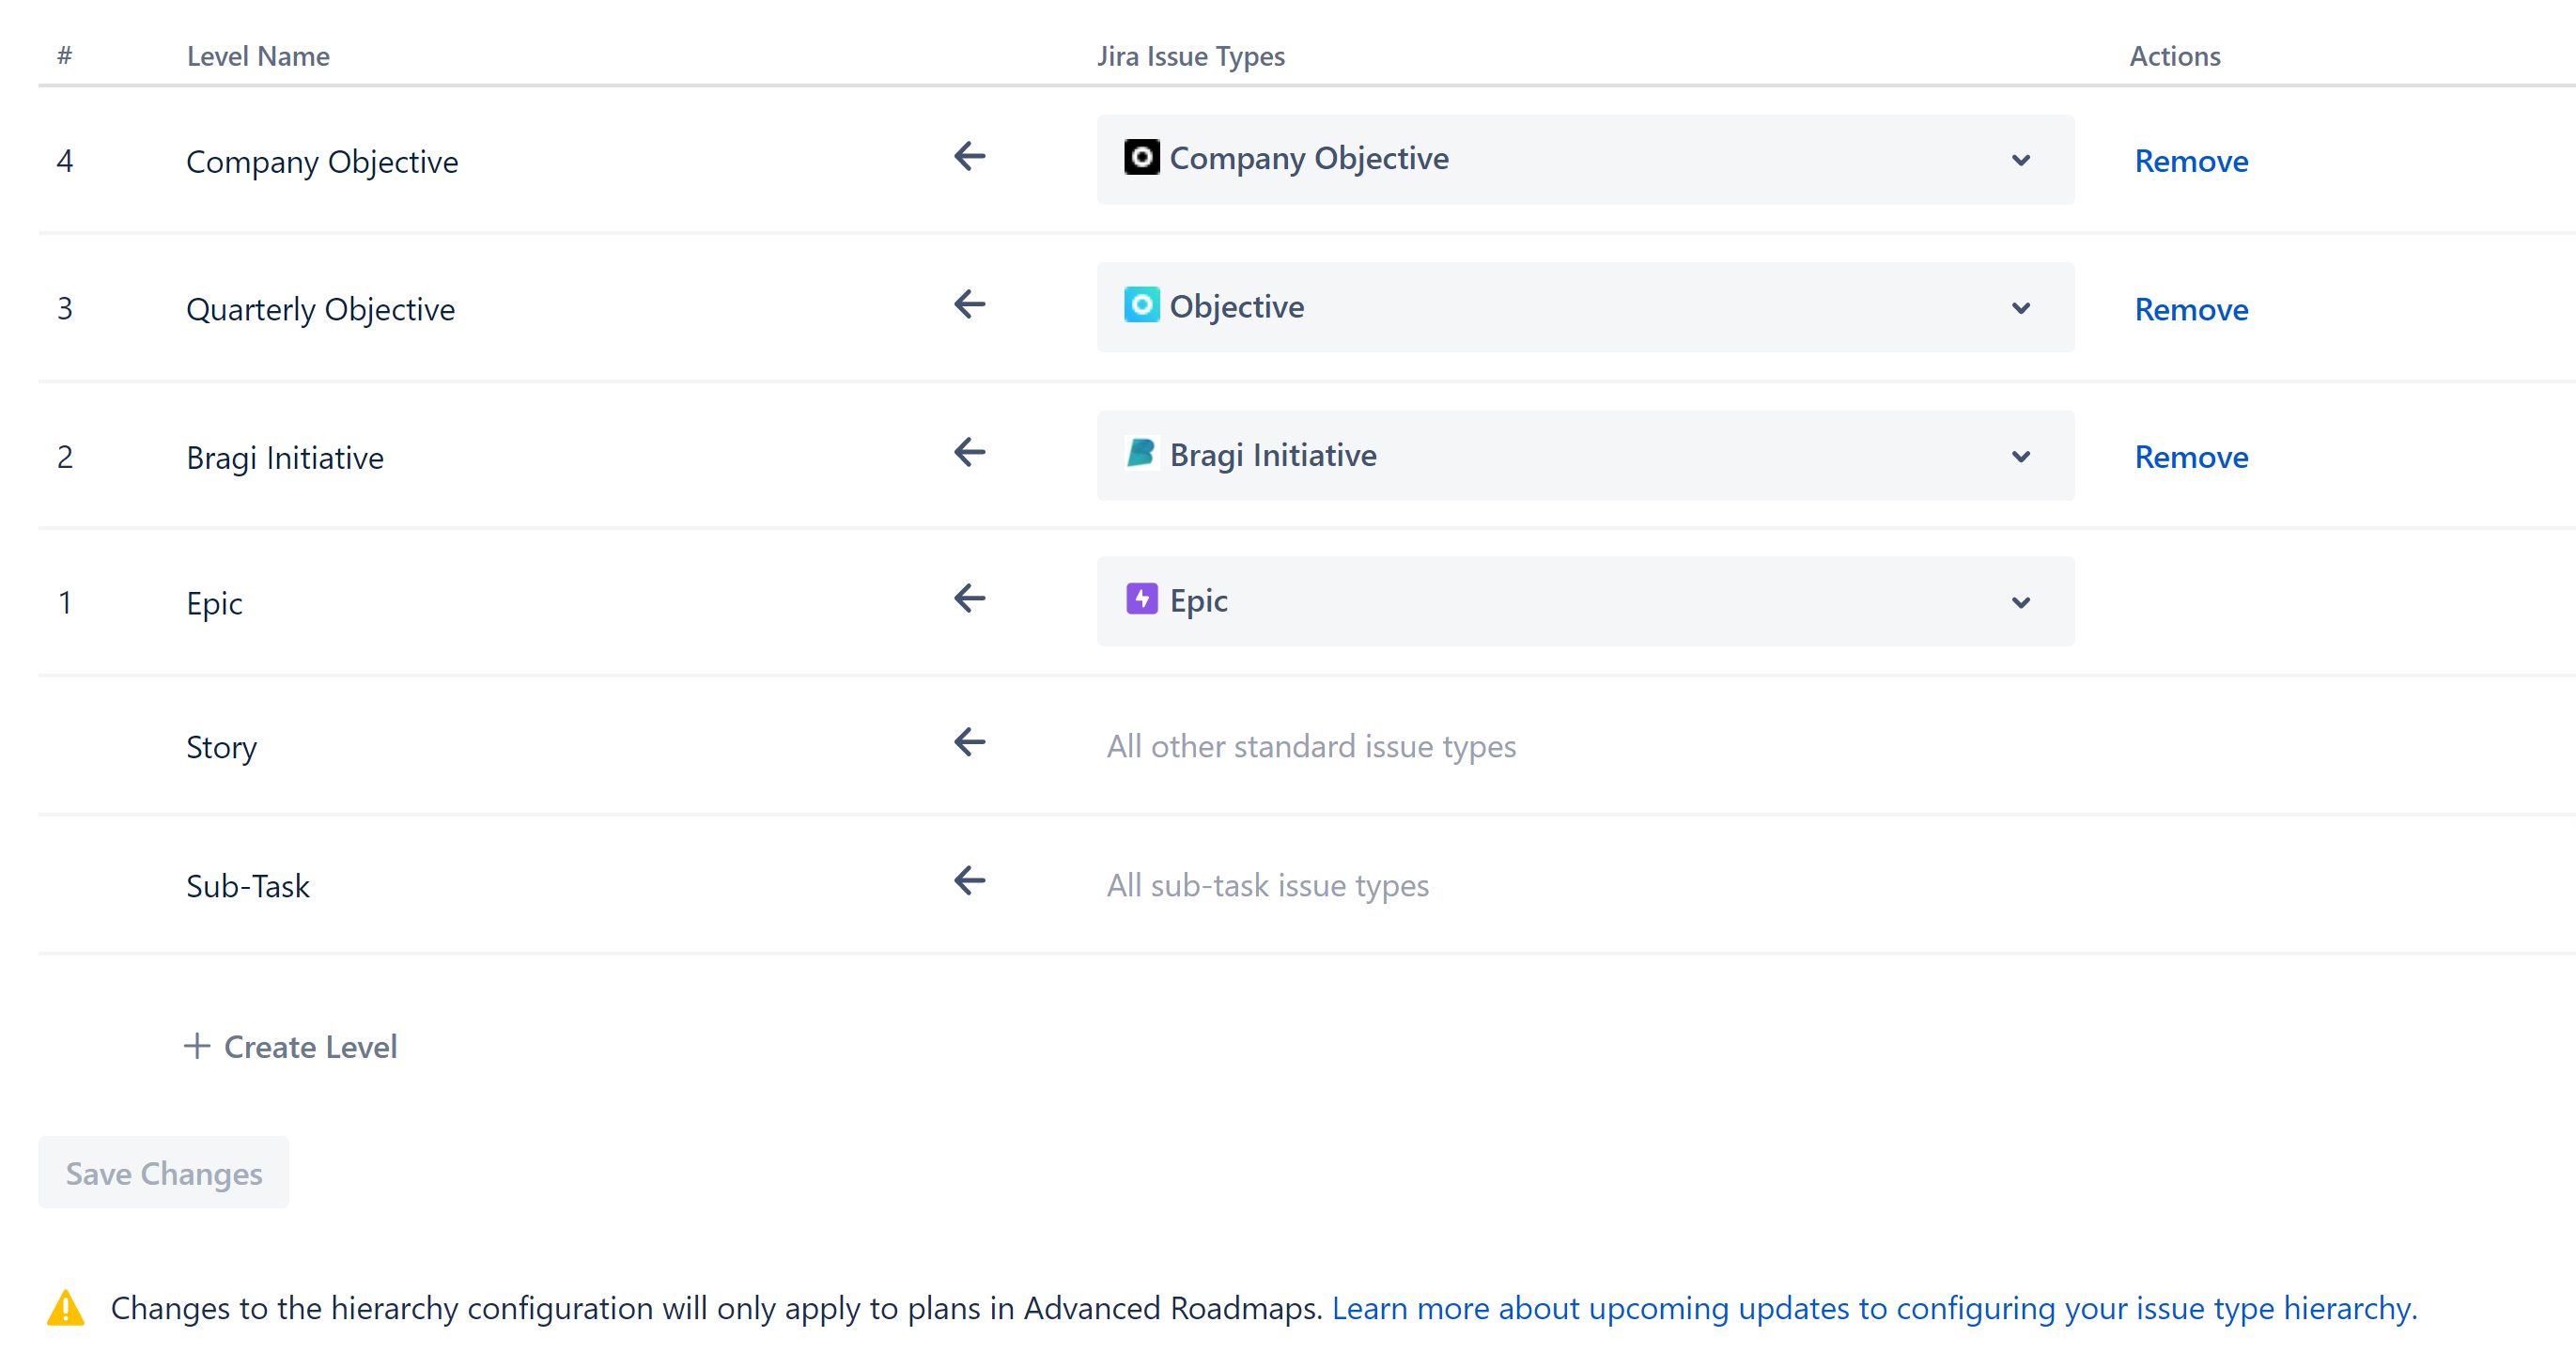The image size is (2576, 1353).
Task: Click the black Company Objective issue type icon
Action: (1141, 157)
